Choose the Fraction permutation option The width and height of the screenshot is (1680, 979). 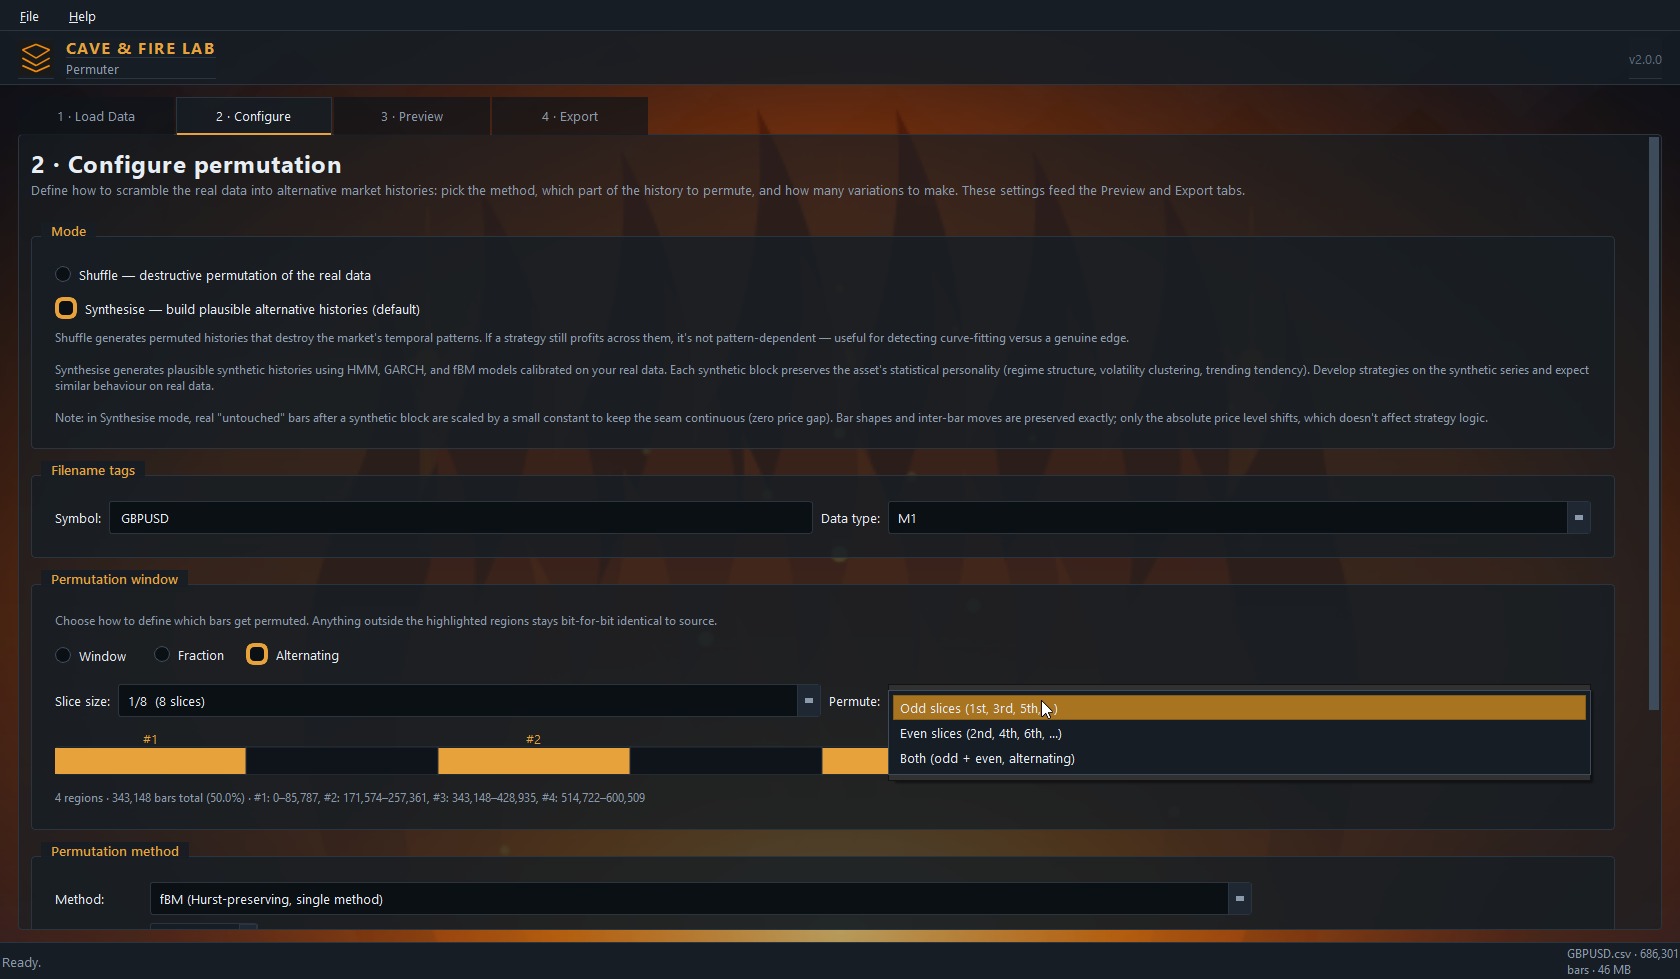[162, 655]
